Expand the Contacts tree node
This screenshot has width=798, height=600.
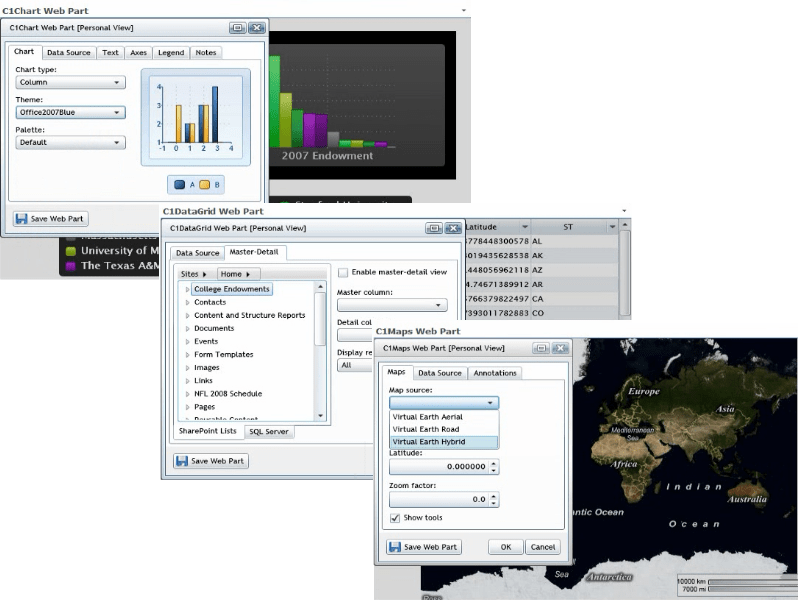[x=187, y=303]
